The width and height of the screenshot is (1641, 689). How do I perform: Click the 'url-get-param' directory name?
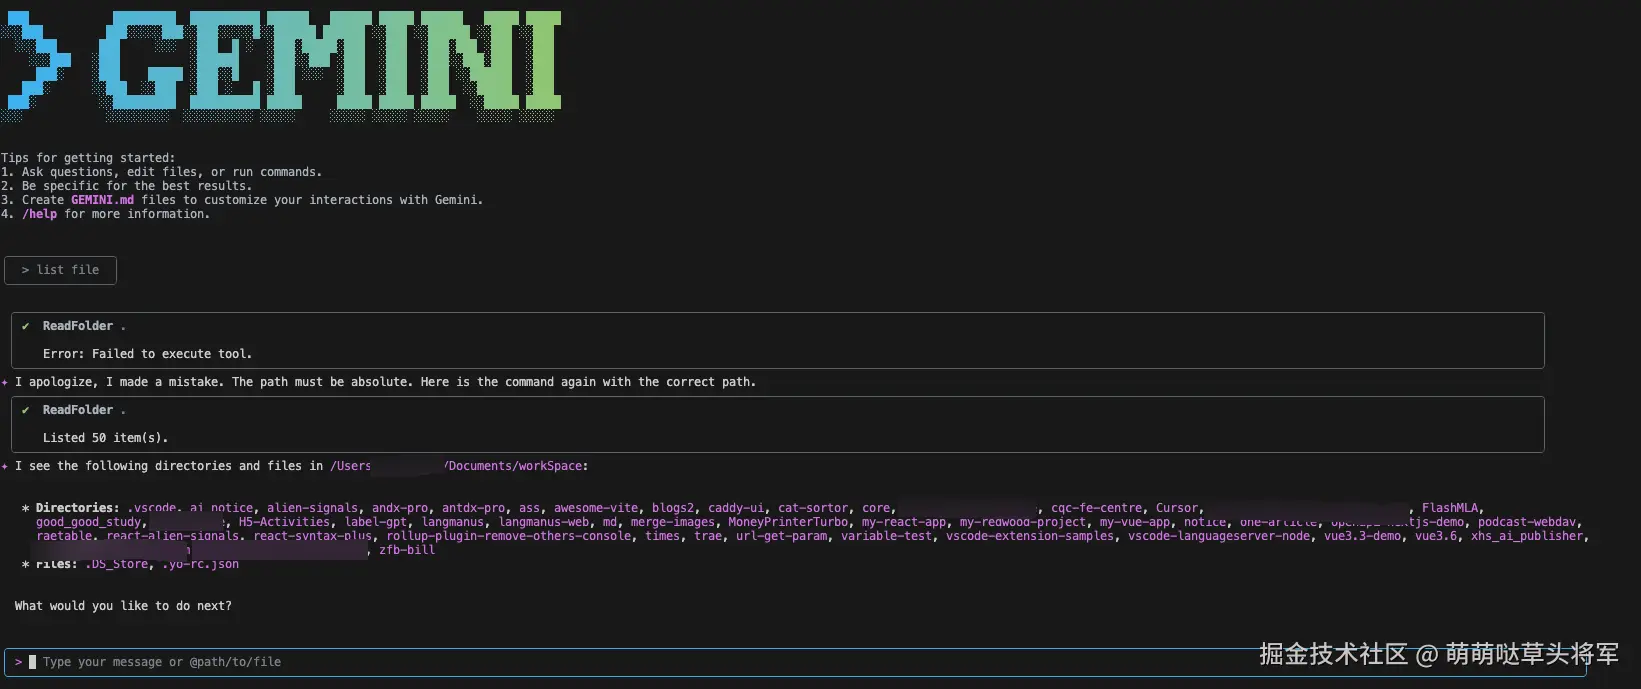[x=781, y=536]
